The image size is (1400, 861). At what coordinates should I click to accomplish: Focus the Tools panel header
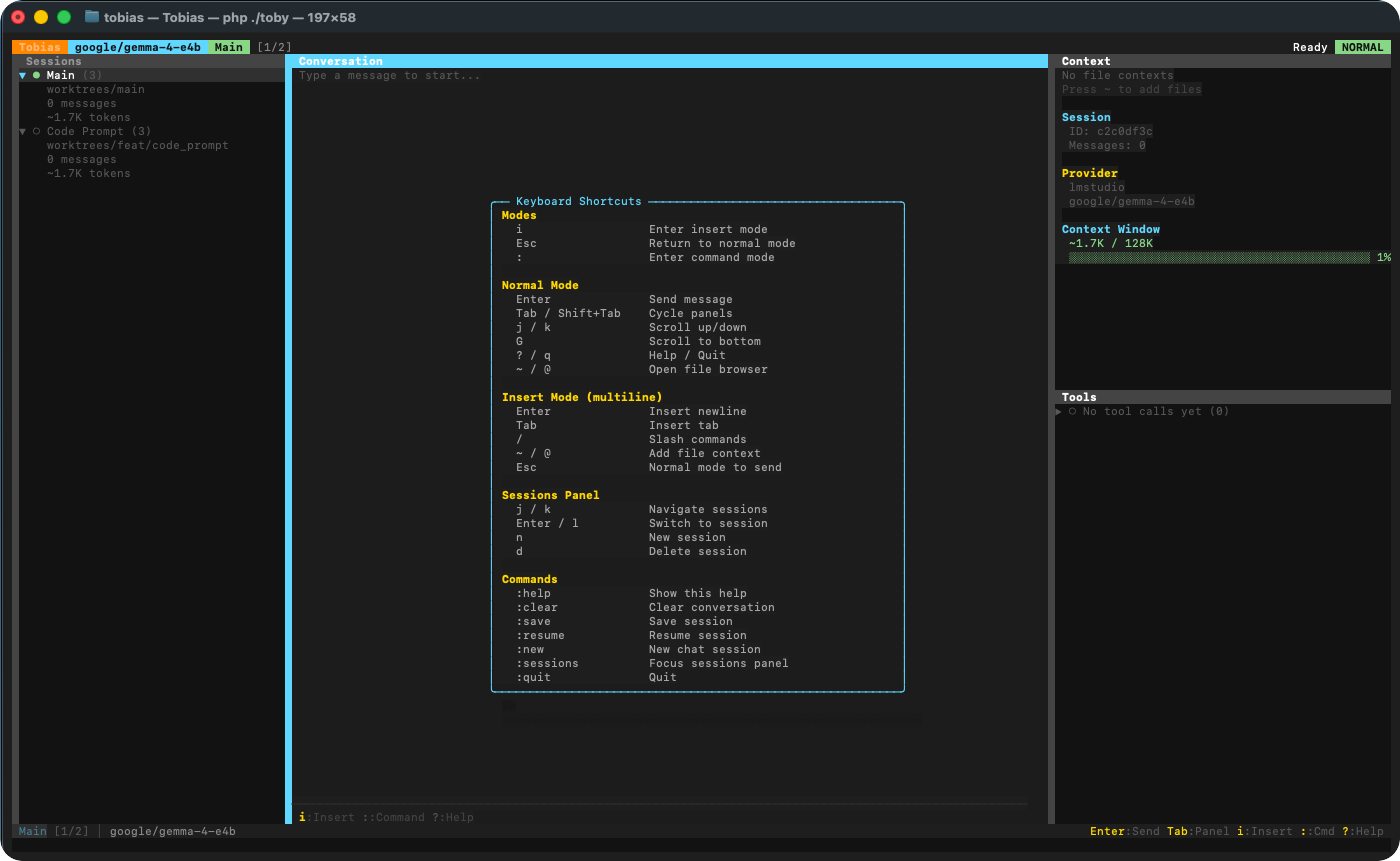(x=1223, y=397)
